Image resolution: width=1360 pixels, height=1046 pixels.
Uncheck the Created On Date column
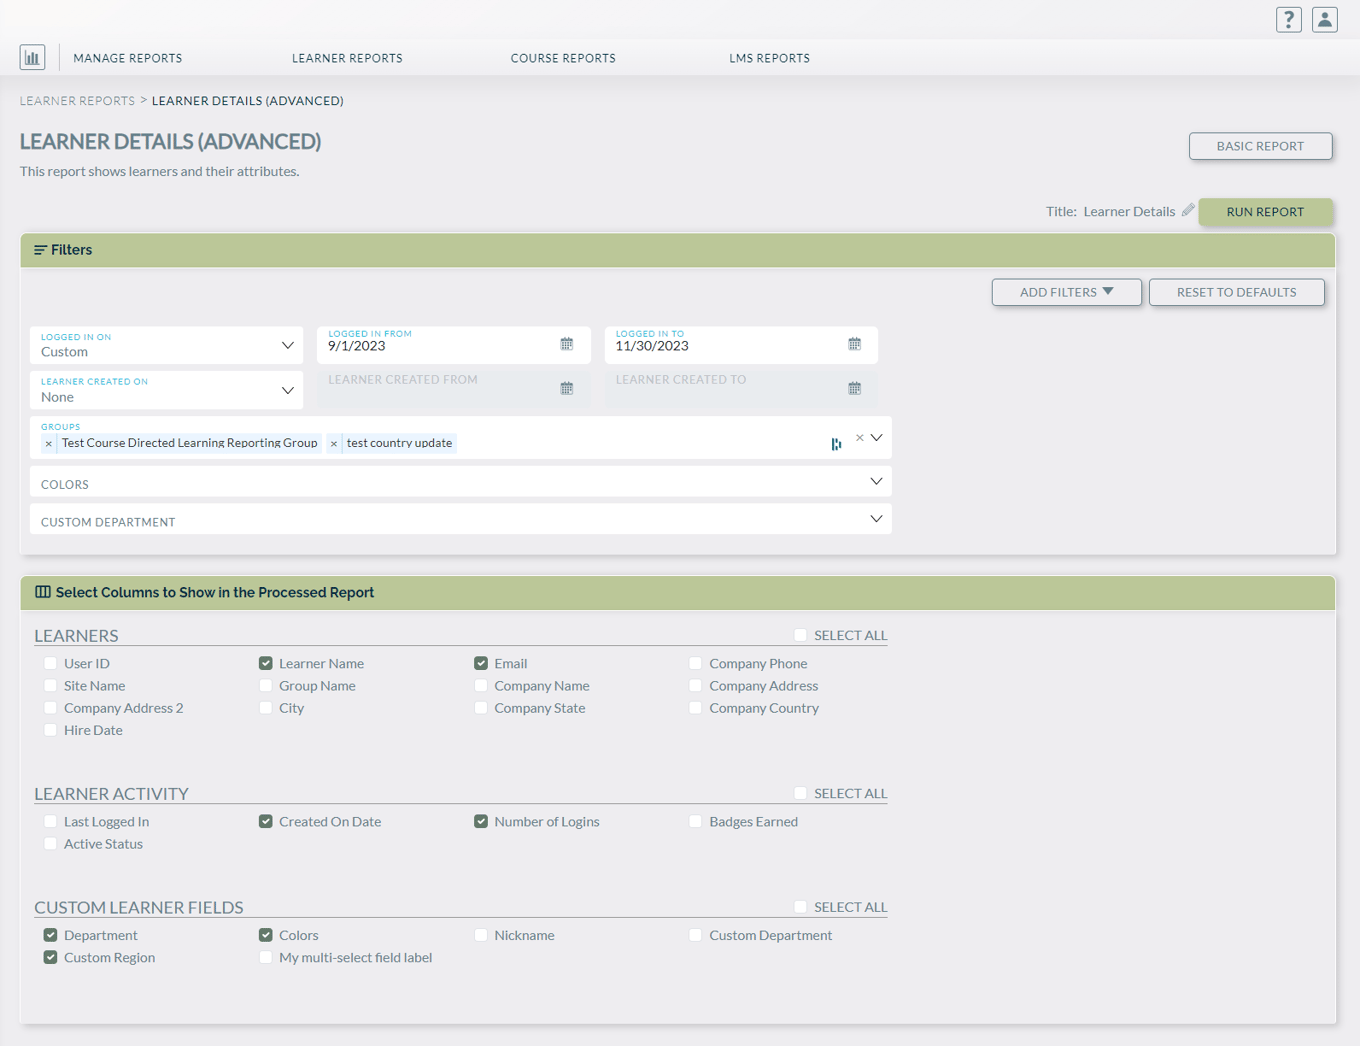pyautogui.click(x=265, y=821)
